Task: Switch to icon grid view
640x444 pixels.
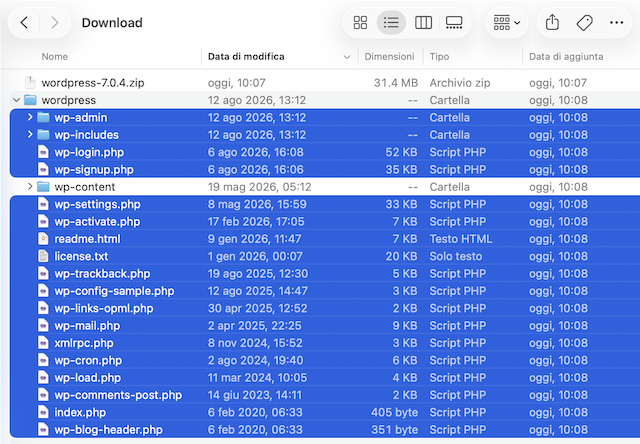Action: tap(360, 22)
